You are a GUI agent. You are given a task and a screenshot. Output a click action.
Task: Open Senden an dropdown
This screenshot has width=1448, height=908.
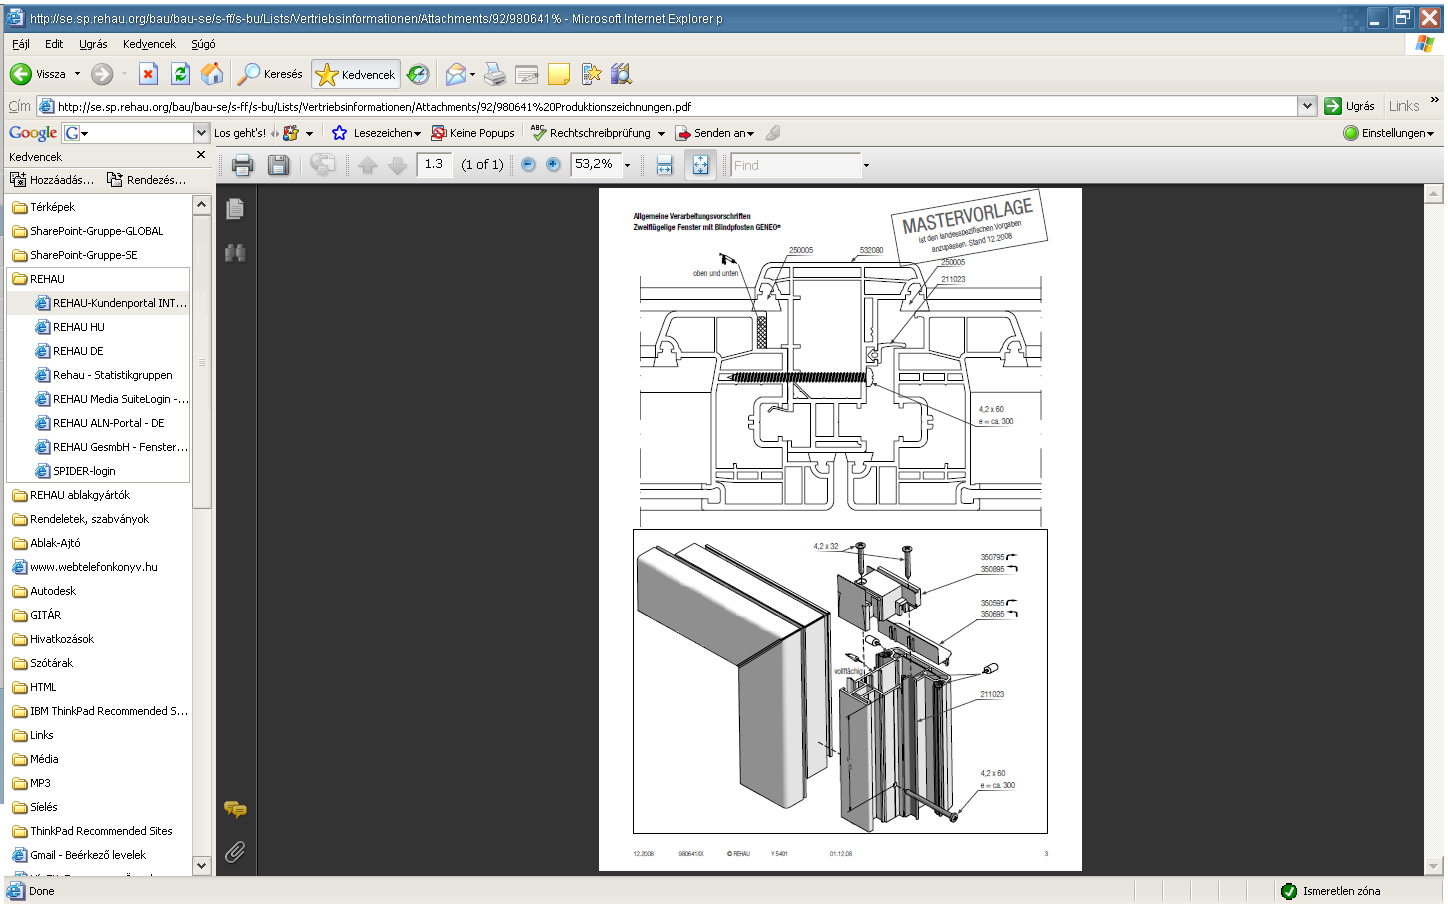click(714, 133)
